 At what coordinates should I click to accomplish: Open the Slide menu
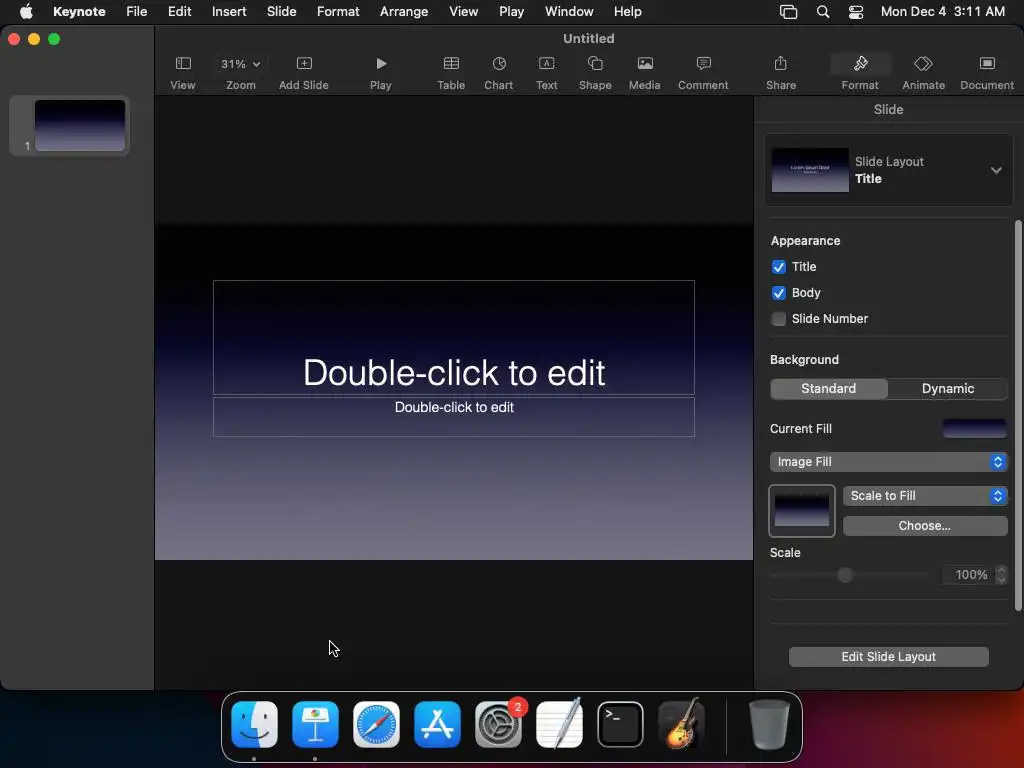tap(281, 12)
